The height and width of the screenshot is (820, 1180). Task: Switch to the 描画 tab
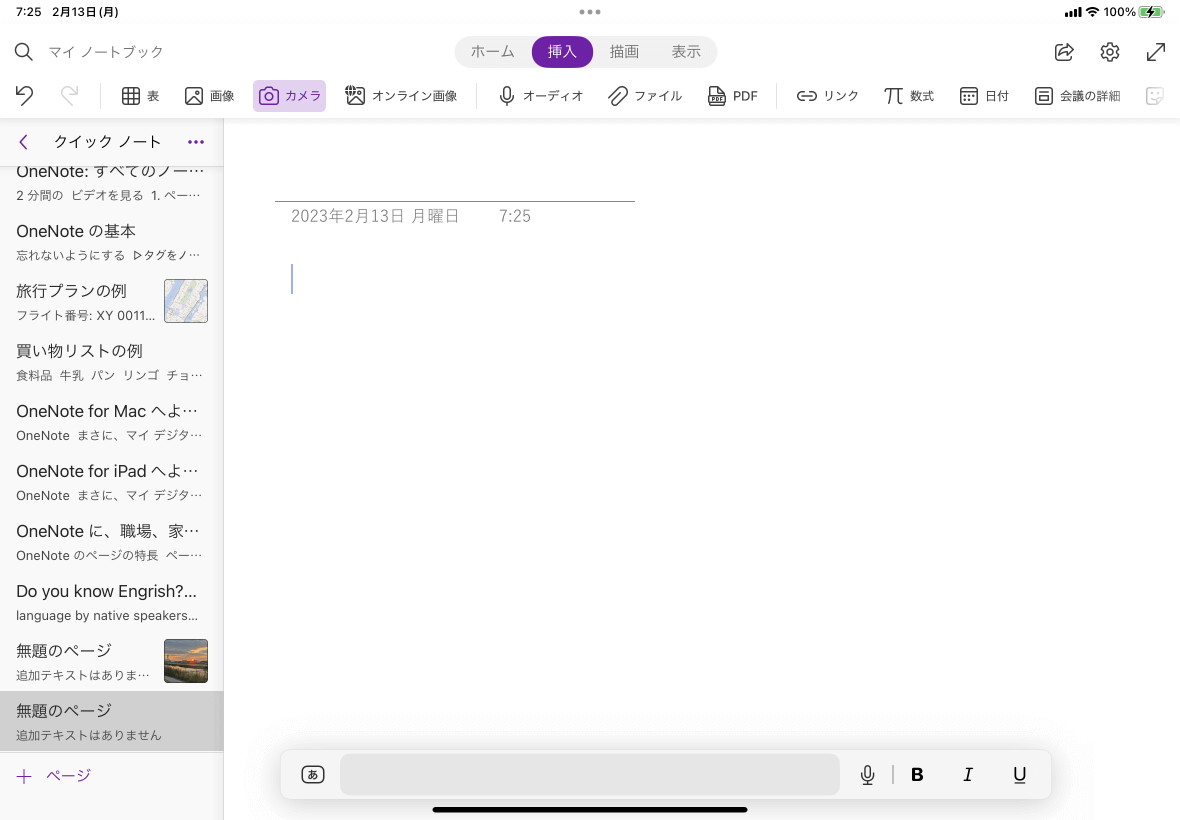[x=624, y=52]
